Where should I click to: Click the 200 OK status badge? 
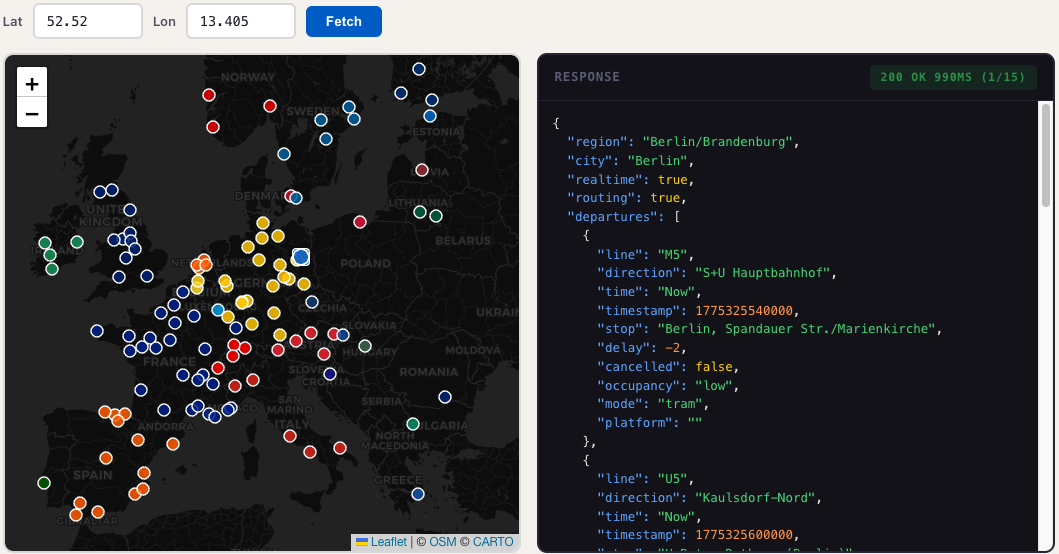pos(952,77)
